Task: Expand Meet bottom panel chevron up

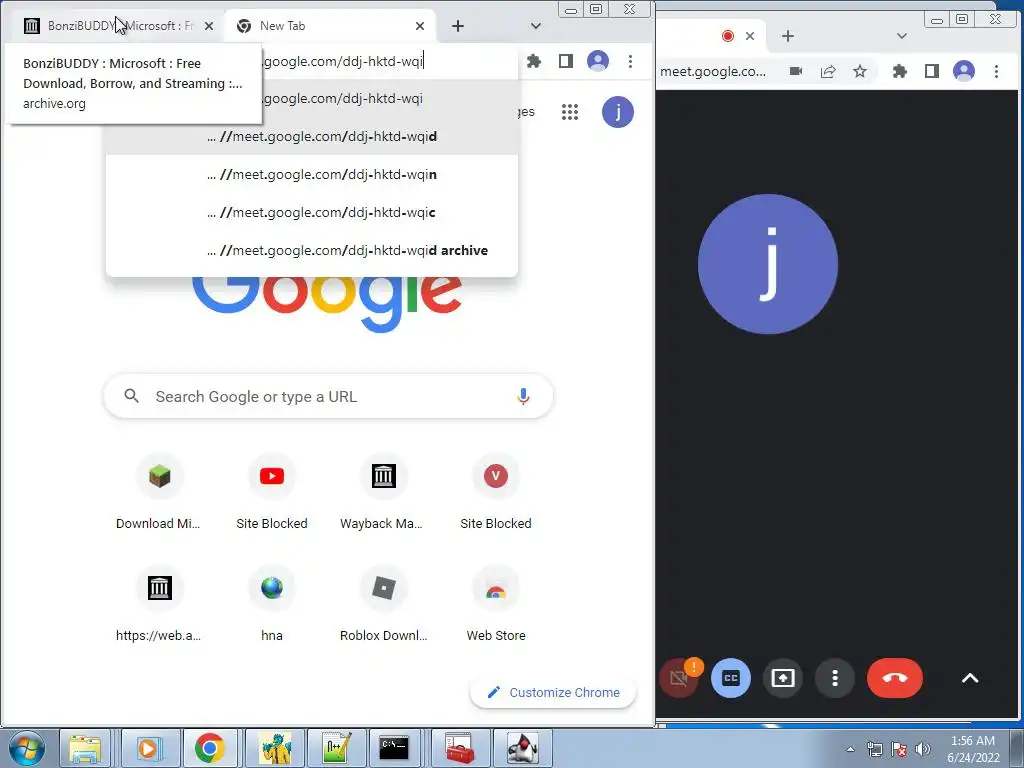Action: tap(970, 679)
